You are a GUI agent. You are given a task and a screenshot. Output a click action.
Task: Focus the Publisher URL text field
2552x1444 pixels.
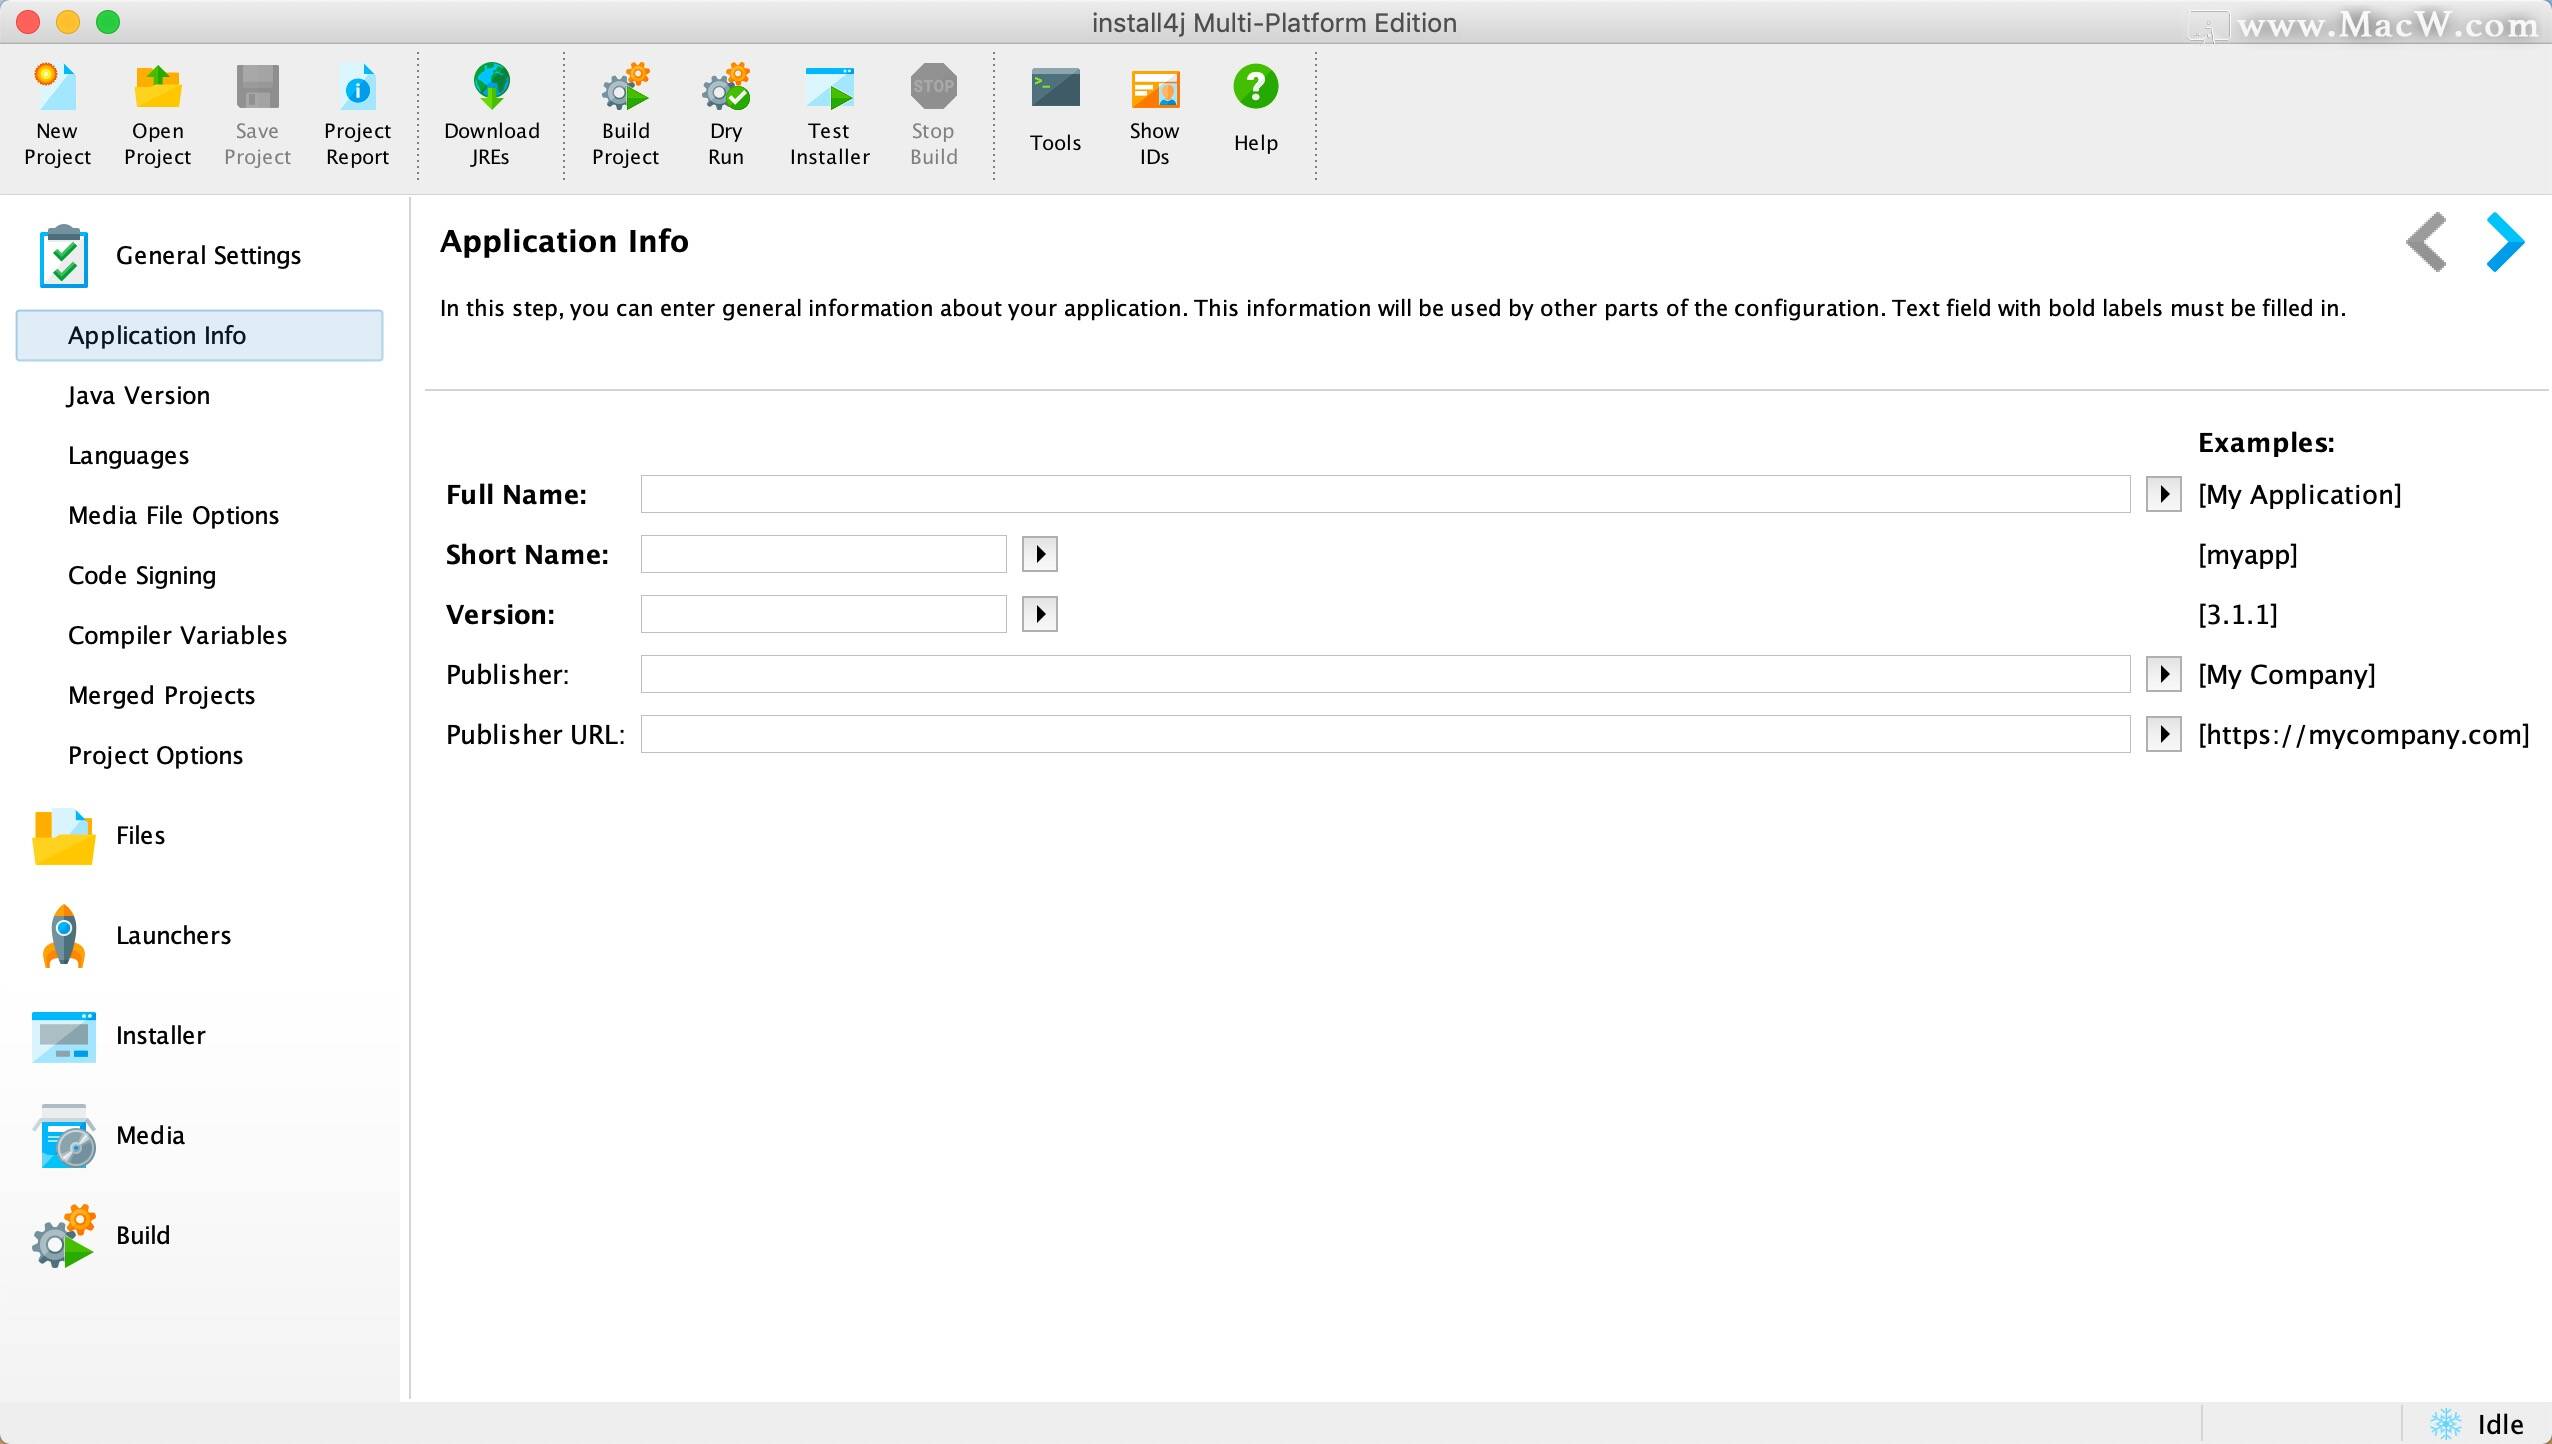[1385, 734]
